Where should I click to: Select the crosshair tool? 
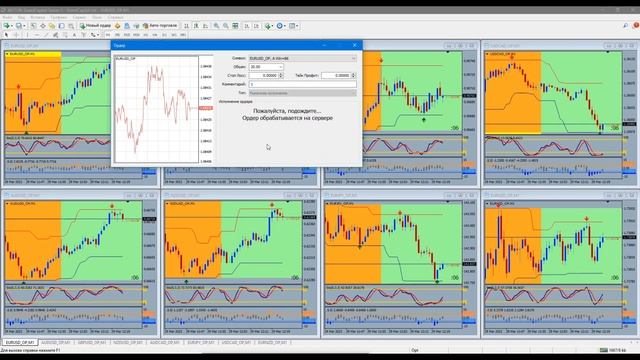16,35
